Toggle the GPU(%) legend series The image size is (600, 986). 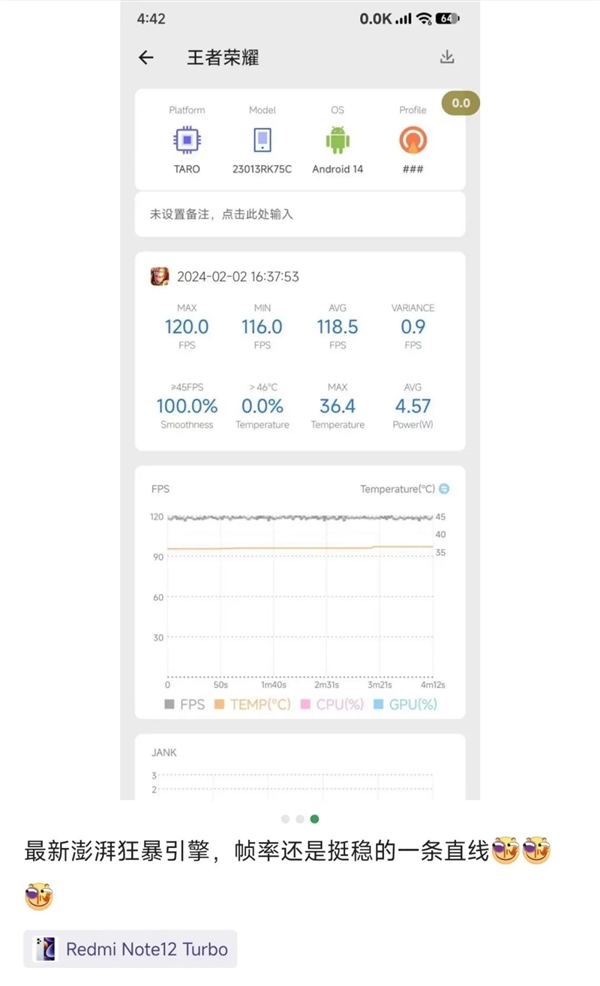[x=405, y=704]
